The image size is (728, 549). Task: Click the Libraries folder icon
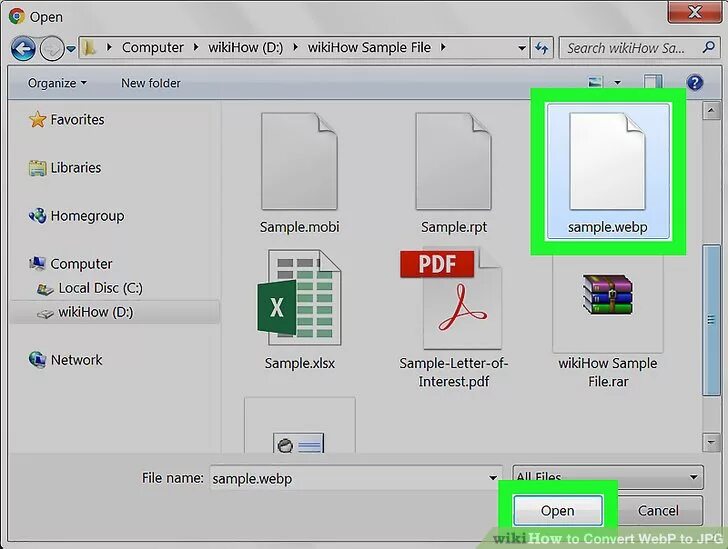coord(38,168)
